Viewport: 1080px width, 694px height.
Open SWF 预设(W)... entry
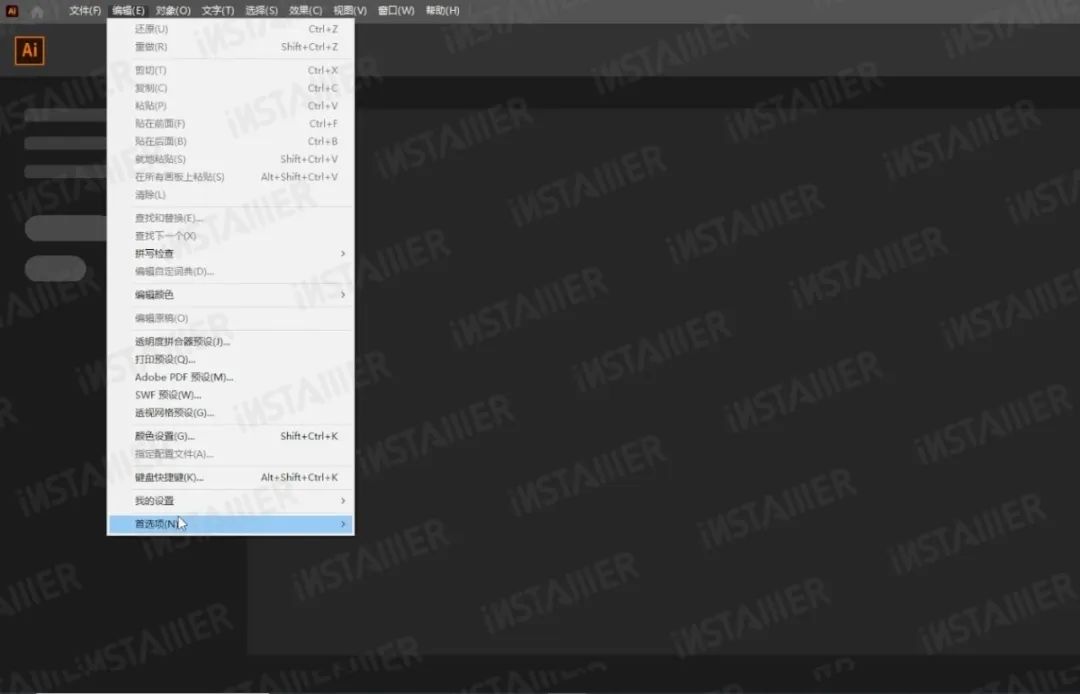(231, 395)
